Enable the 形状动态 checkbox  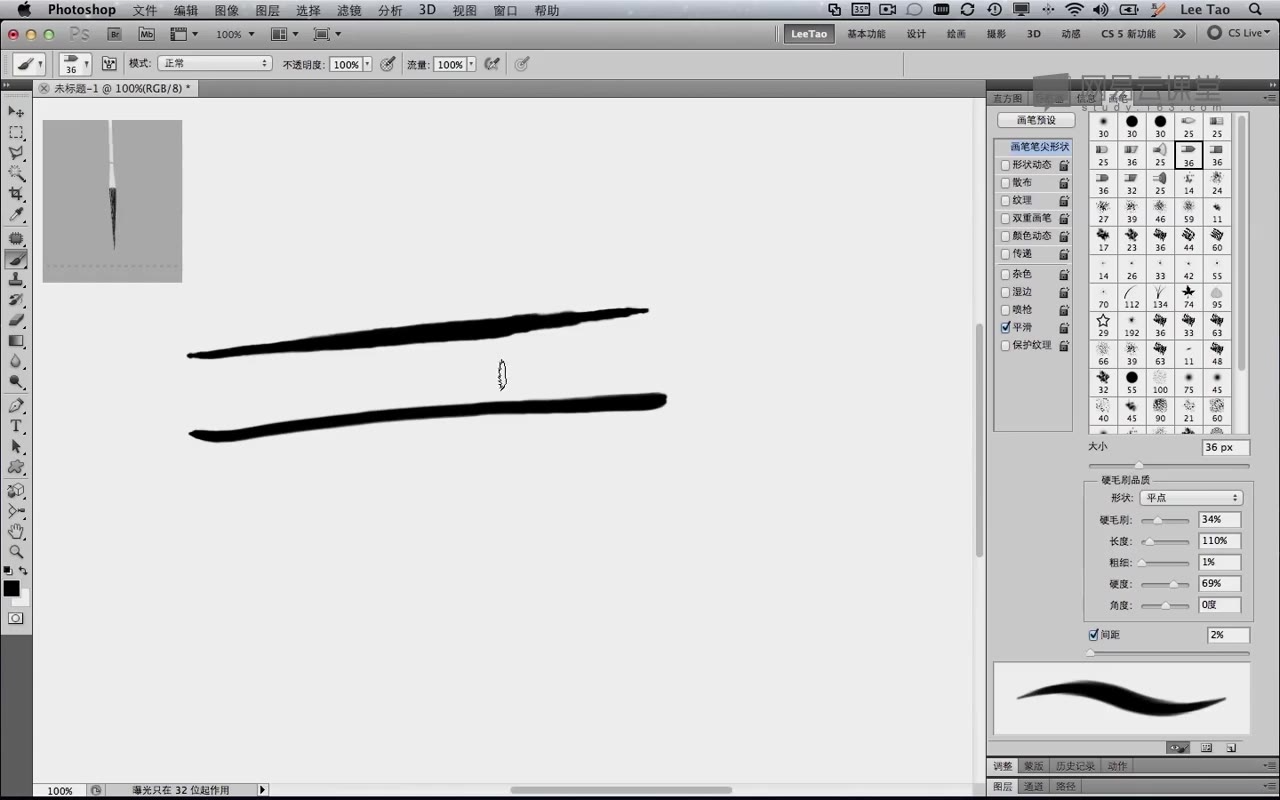pyautogui.click(x=1006, y=165)
